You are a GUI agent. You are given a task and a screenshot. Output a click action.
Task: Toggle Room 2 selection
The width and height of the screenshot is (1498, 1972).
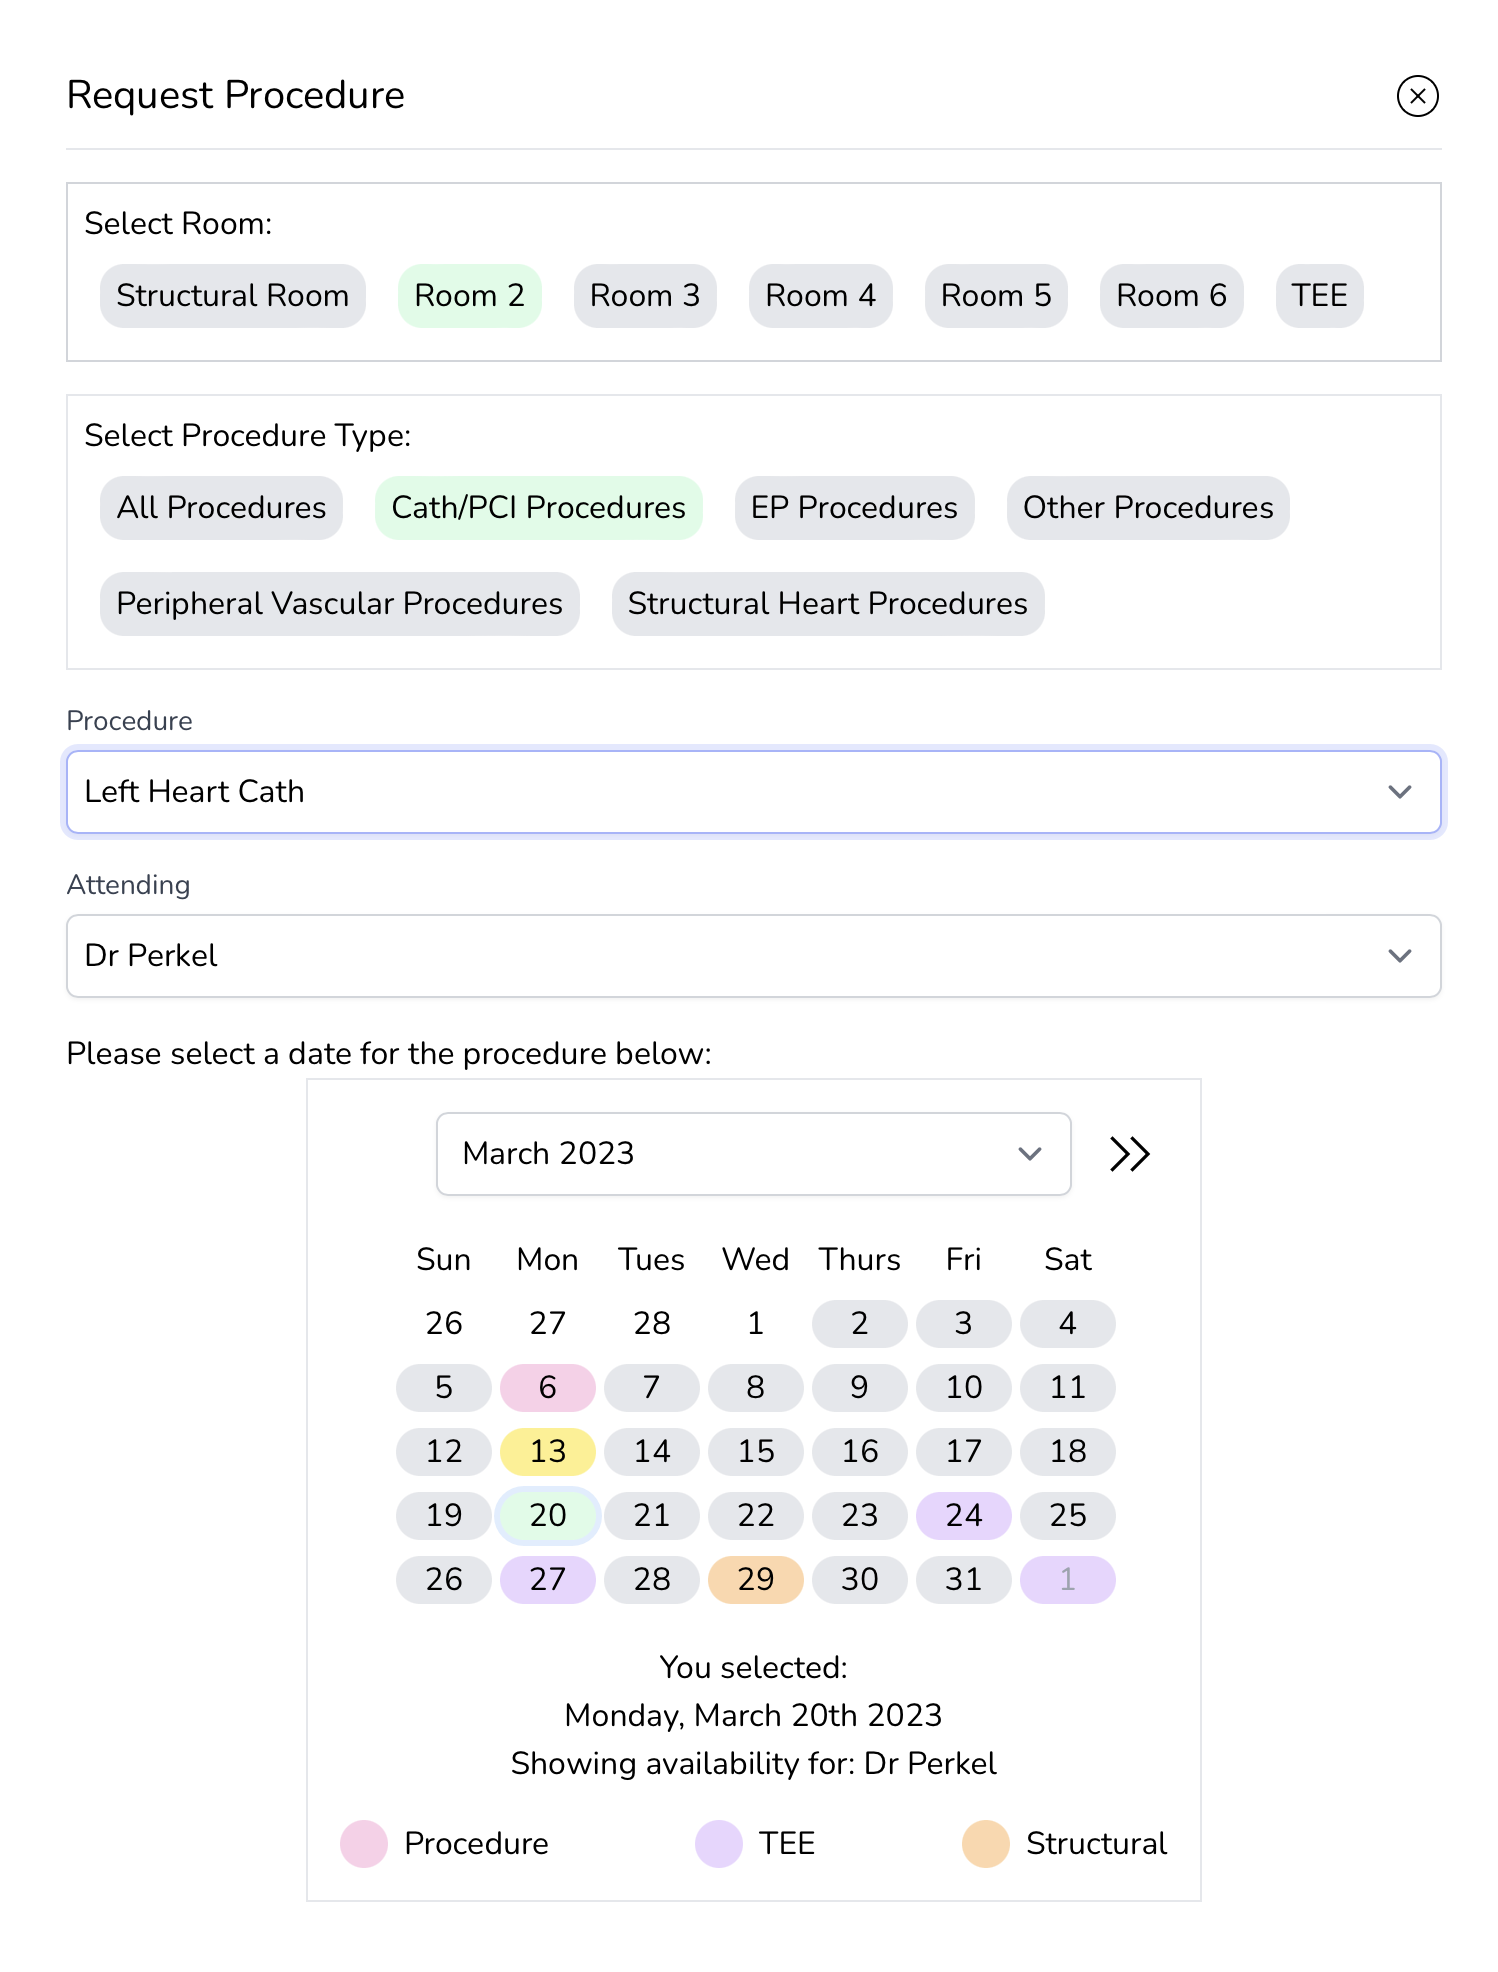tap(469, 296)
